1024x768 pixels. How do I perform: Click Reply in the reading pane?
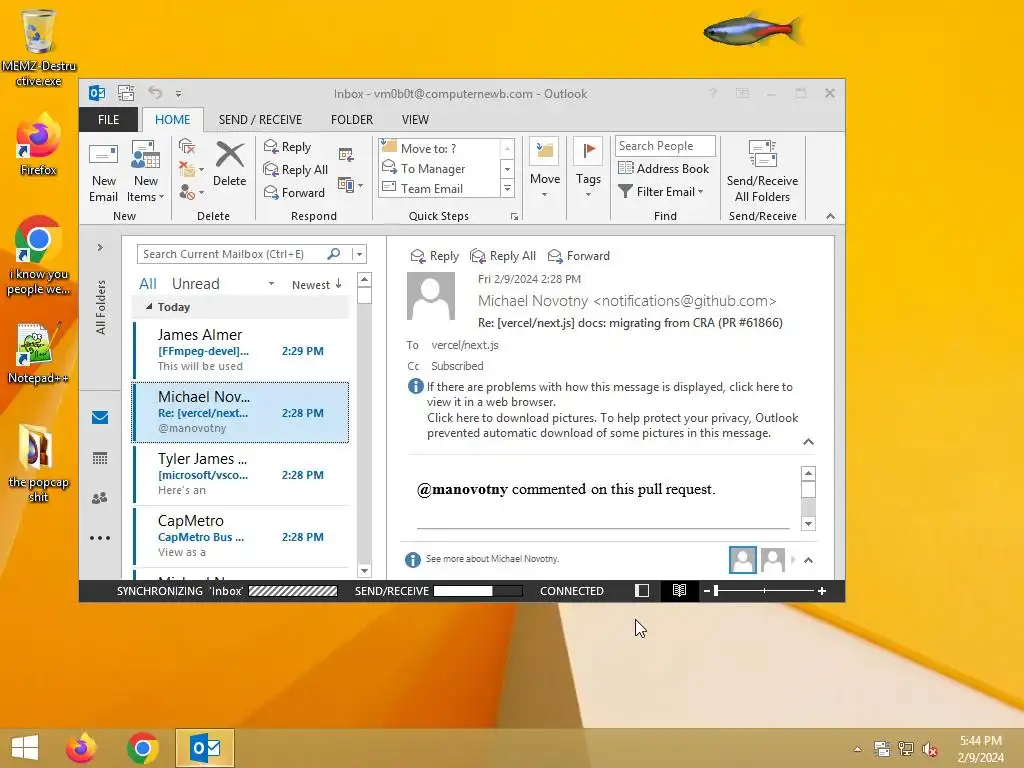tap(434, 256)
